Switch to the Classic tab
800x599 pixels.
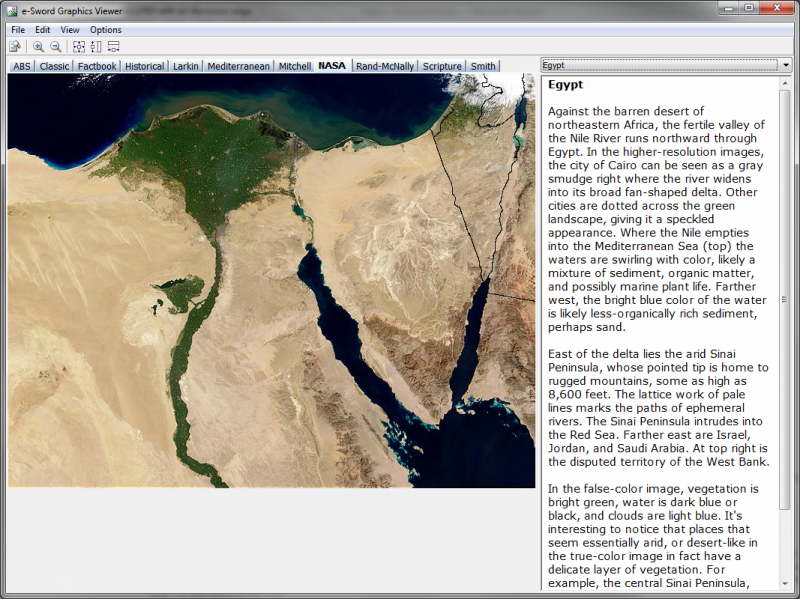pos(54,66)
